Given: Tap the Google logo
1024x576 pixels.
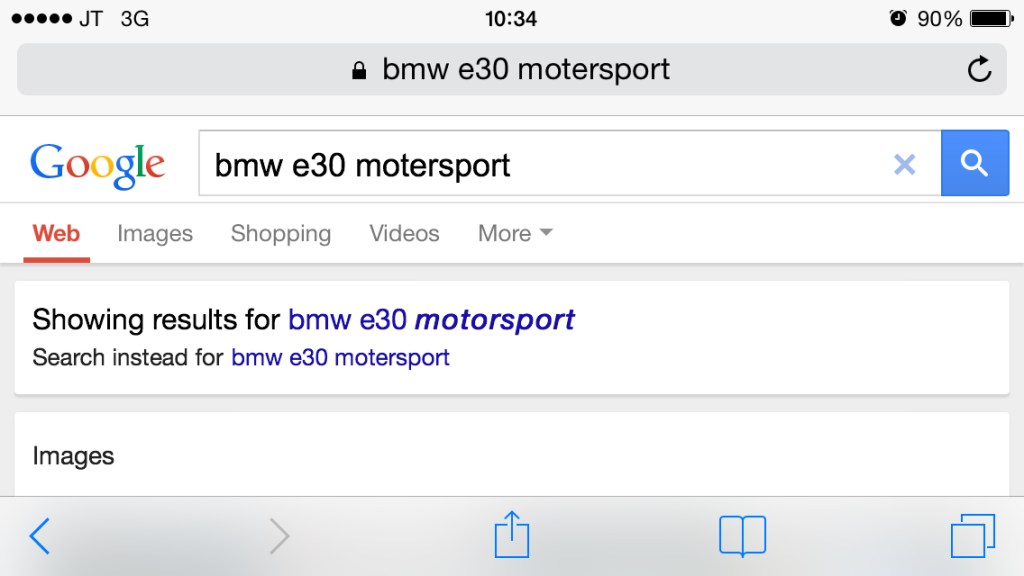Looking at the screenshot, I should click(x=97, y=165).
